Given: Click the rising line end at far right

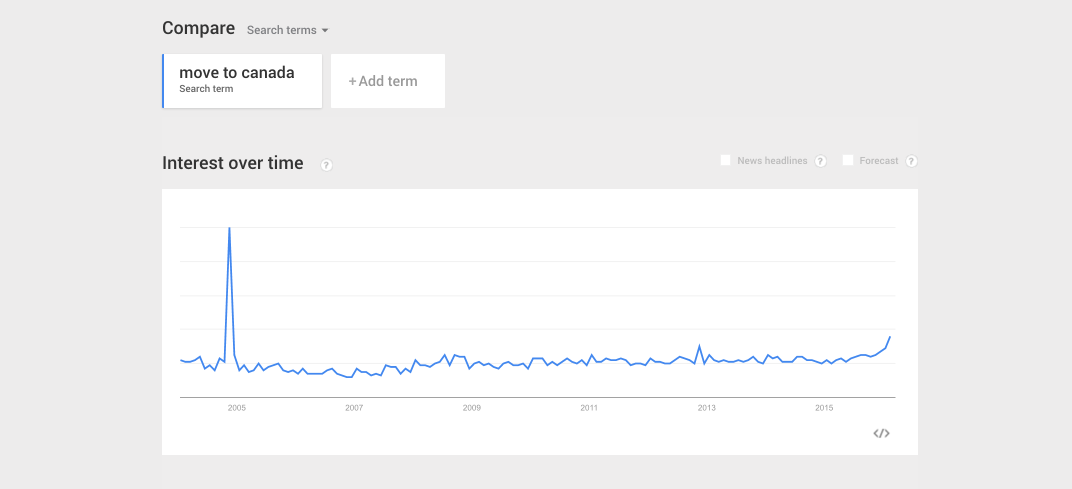Looking at the screenshot, I should 889,337.
